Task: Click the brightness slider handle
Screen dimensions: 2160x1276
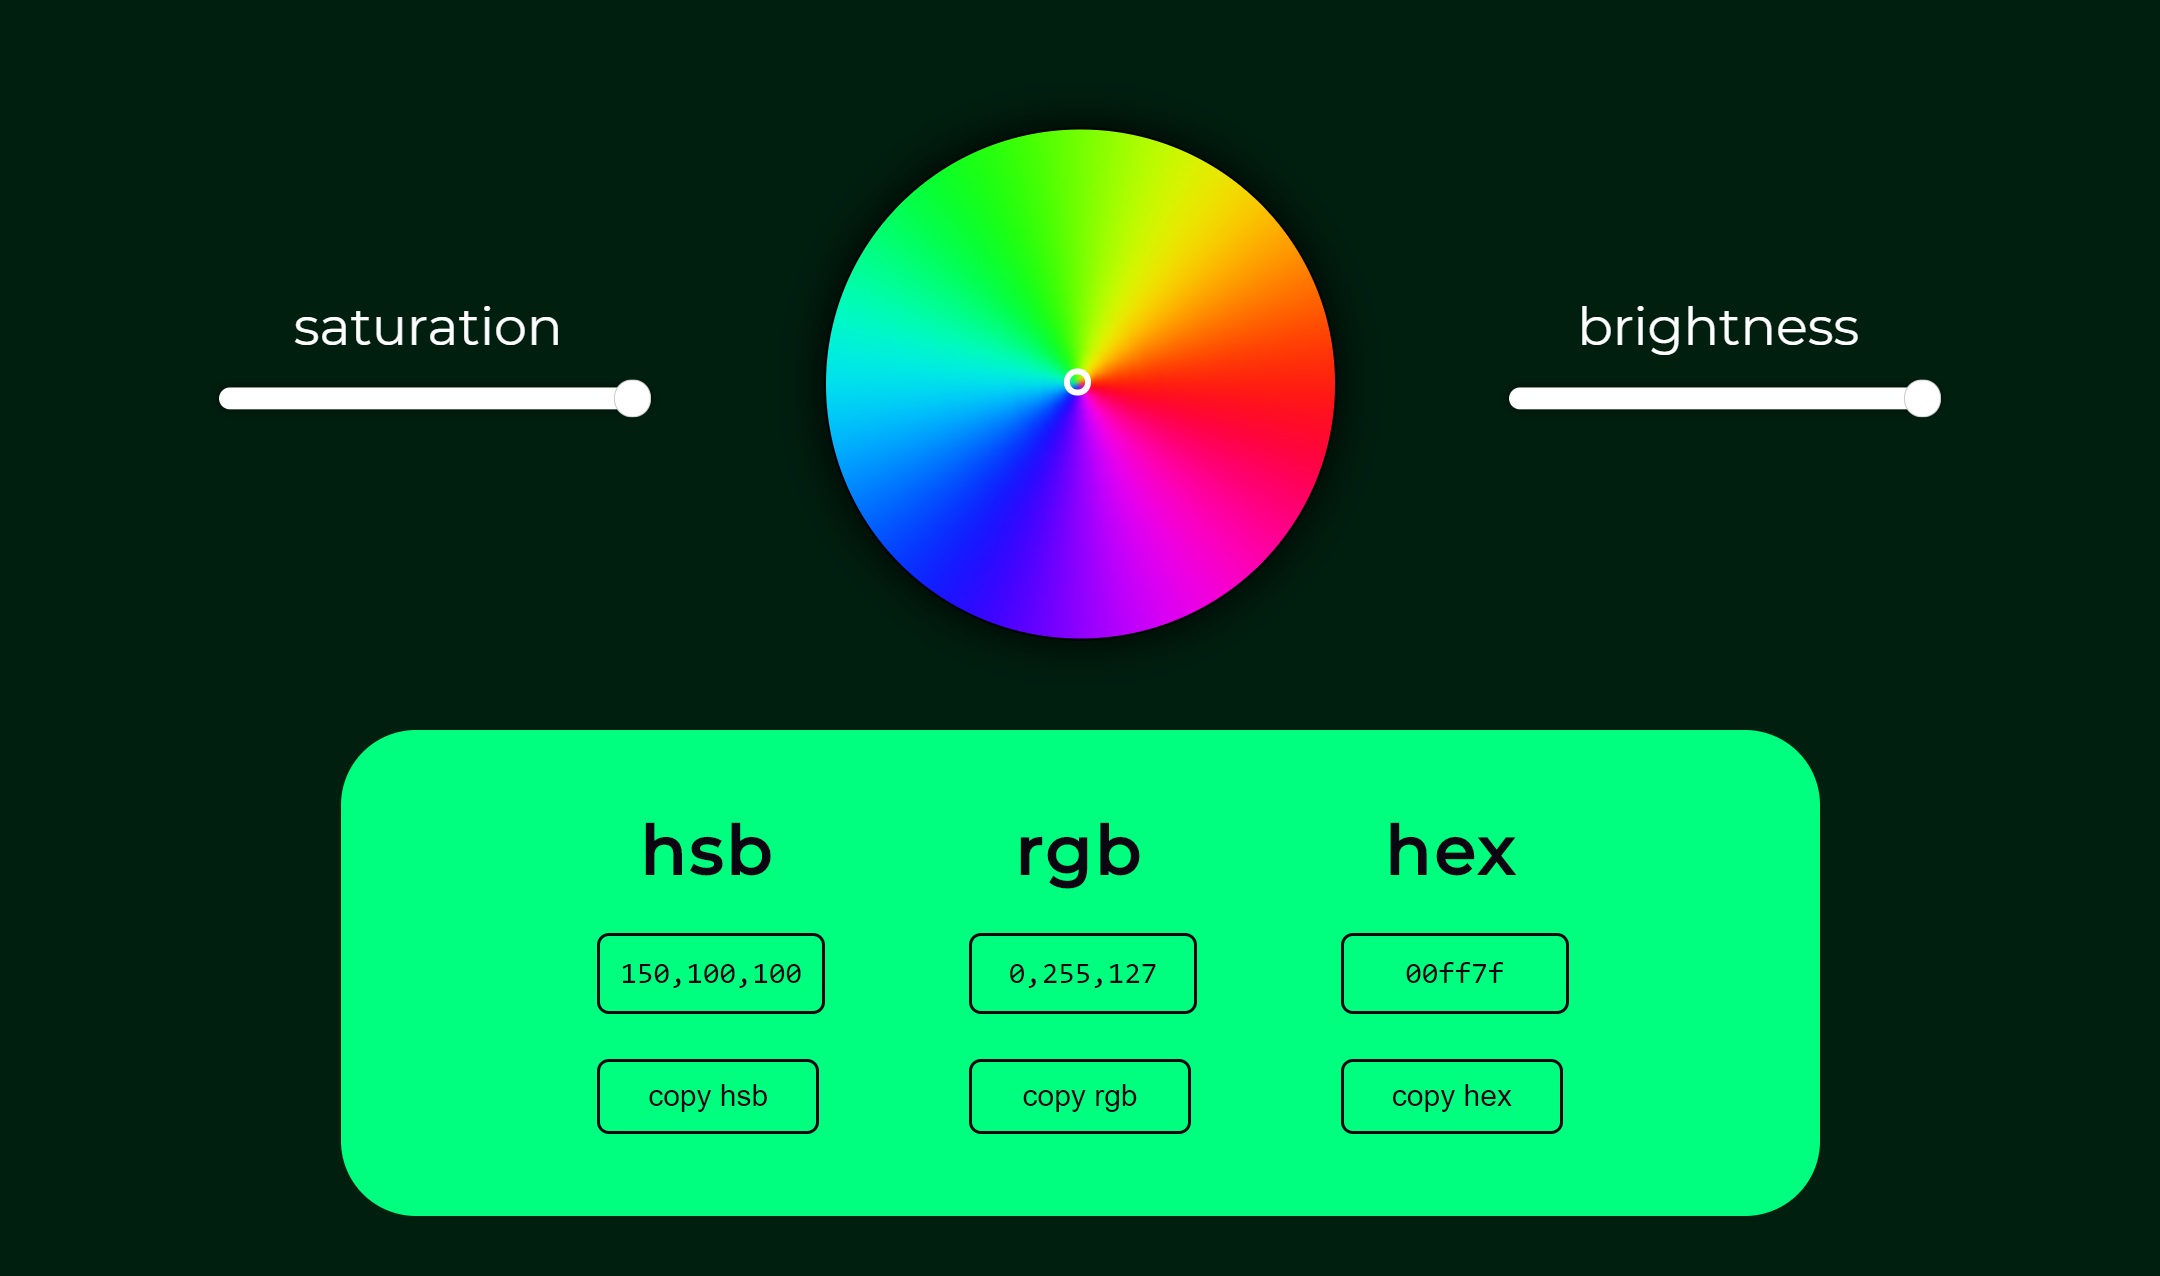Action: (1922, 398)
